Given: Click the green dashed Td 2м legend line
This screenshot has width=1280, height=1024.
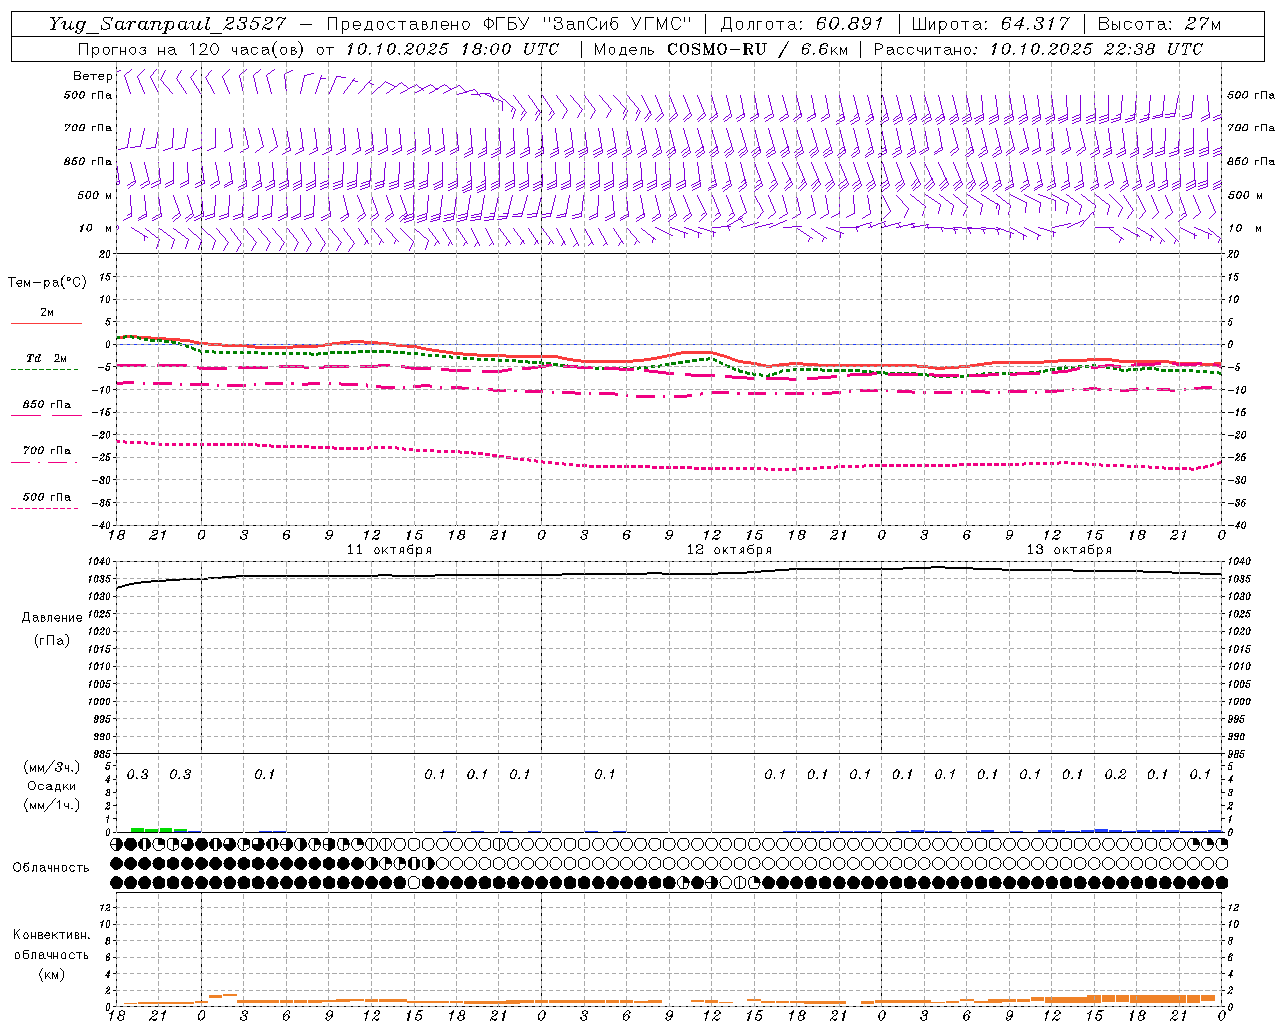Looking at the screenshot, I should (44, 369).
